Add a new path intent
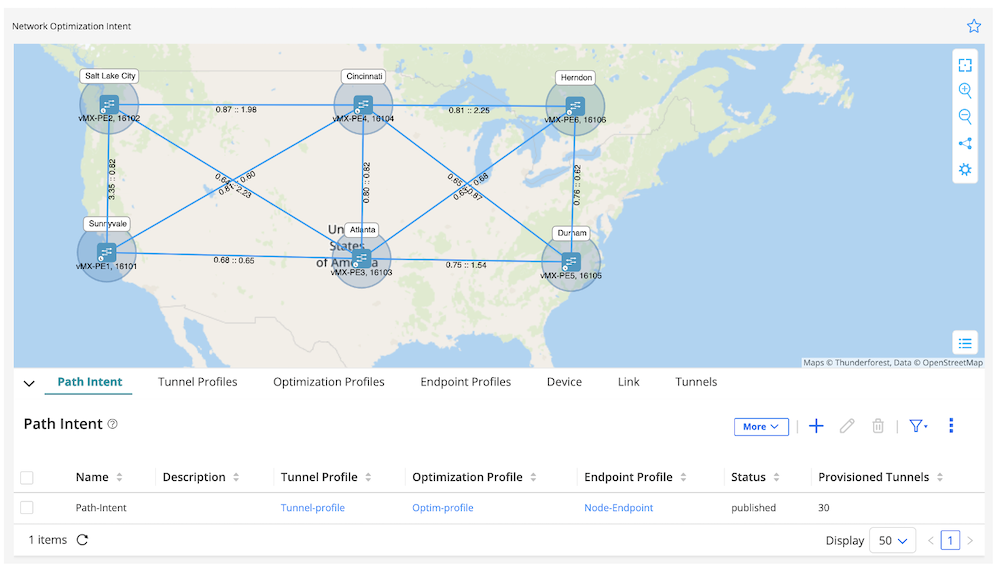 click(816, 426)
